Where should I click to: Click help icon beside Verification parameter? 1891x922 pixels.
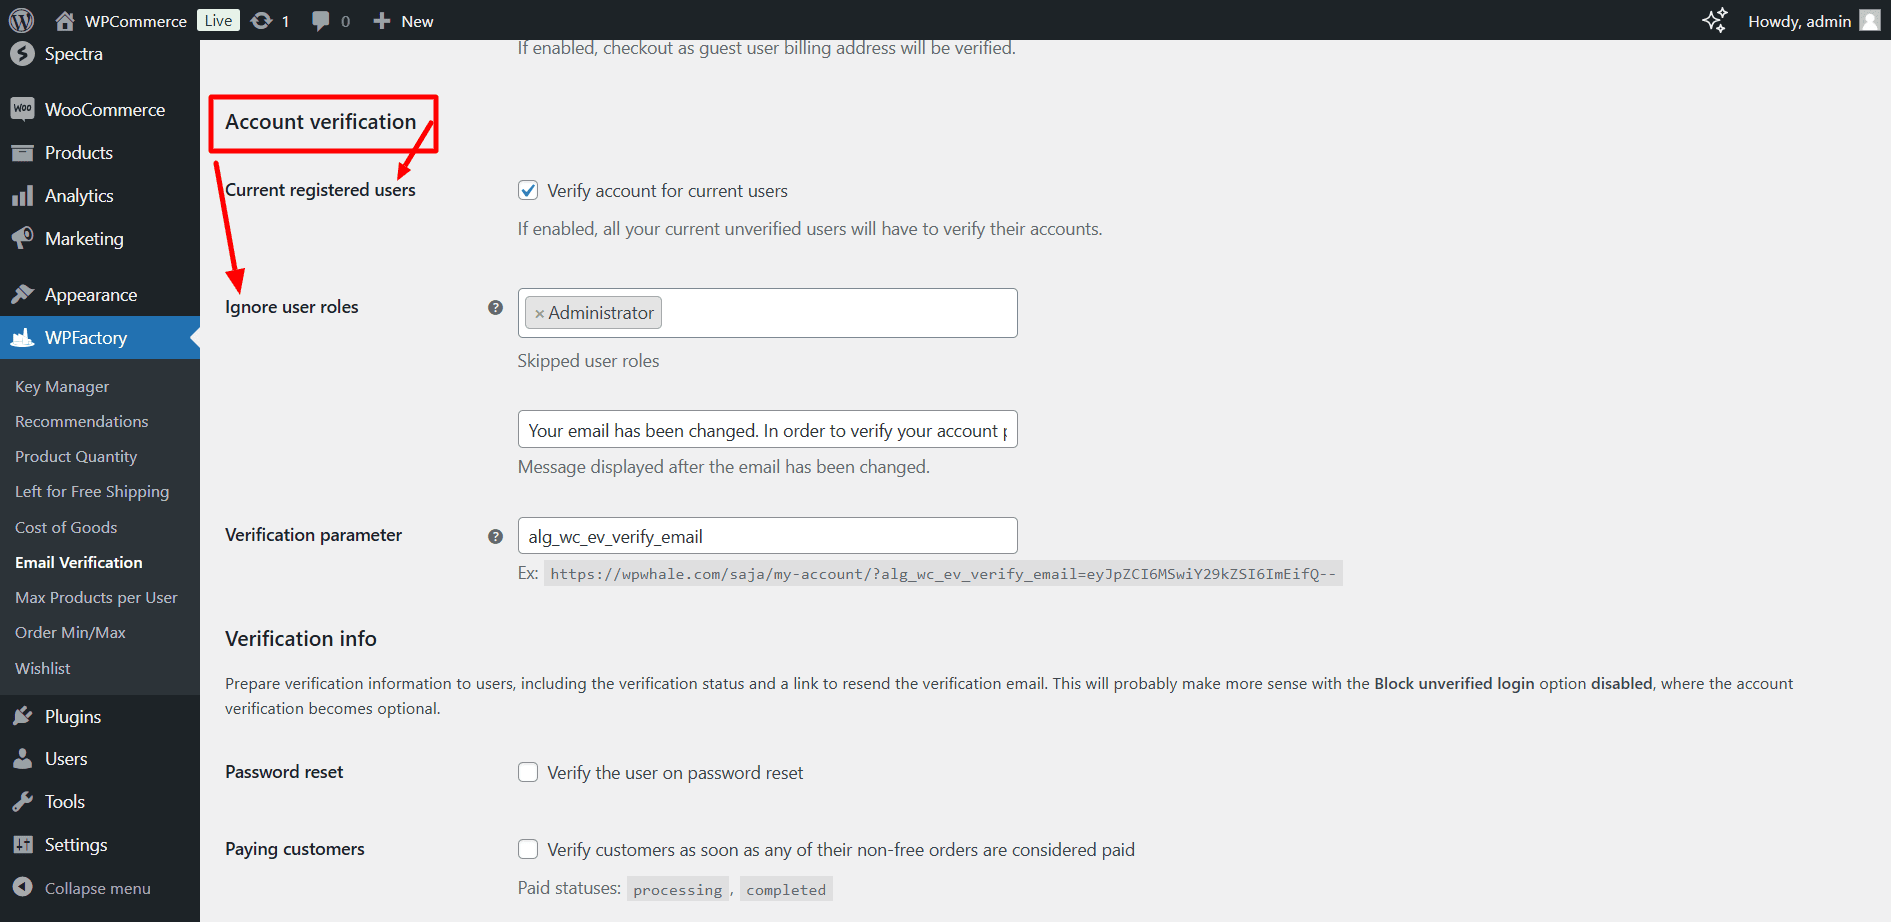495,536
